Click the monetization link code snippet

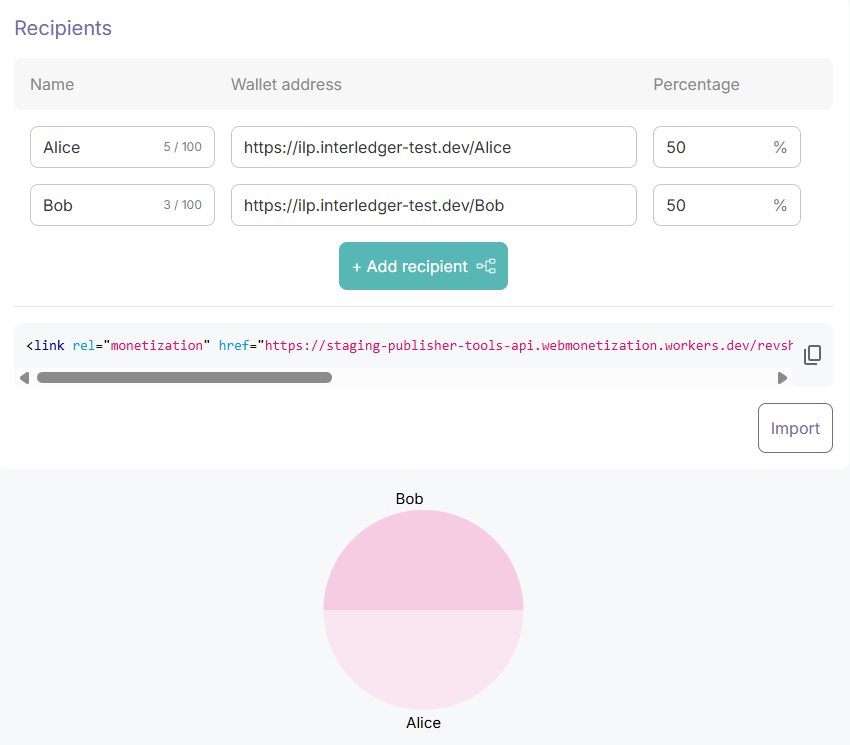[x=409, y=345]
